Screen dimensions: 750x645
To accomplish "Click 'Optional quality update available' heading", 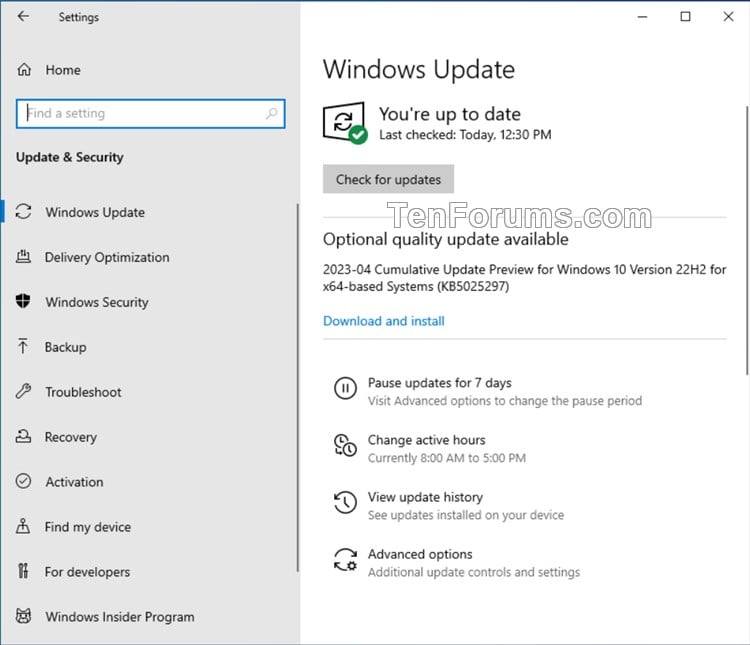I will [x=446, y=239].
